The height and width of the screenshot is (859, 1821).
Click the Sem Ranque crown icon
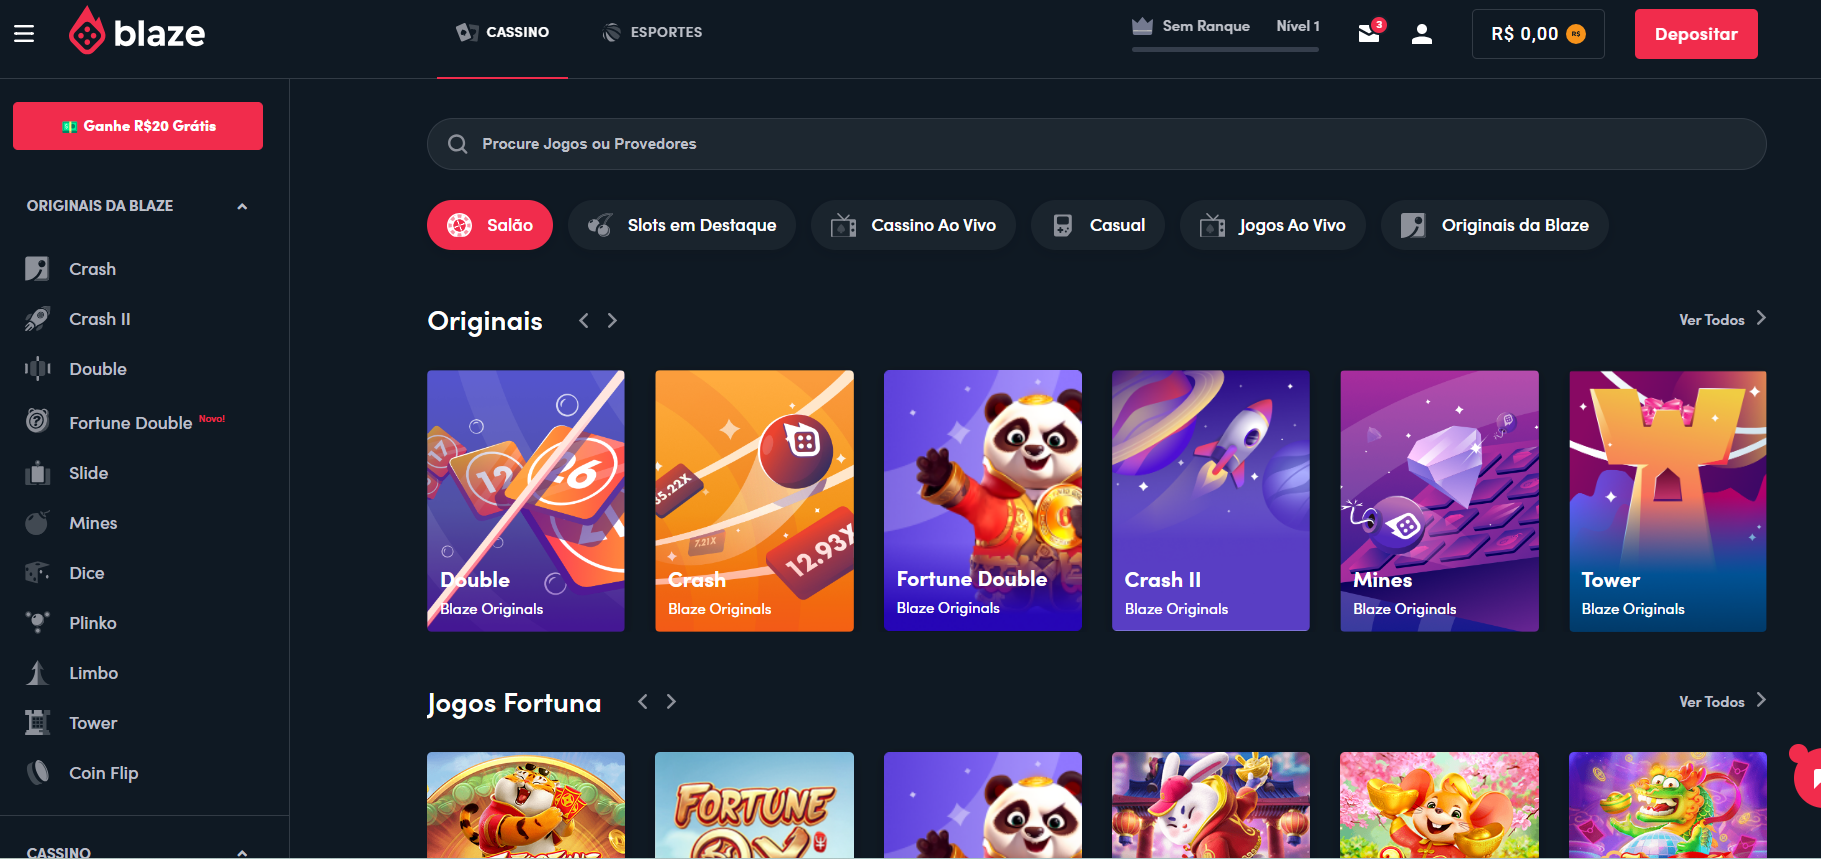[x=1142, y=26]
